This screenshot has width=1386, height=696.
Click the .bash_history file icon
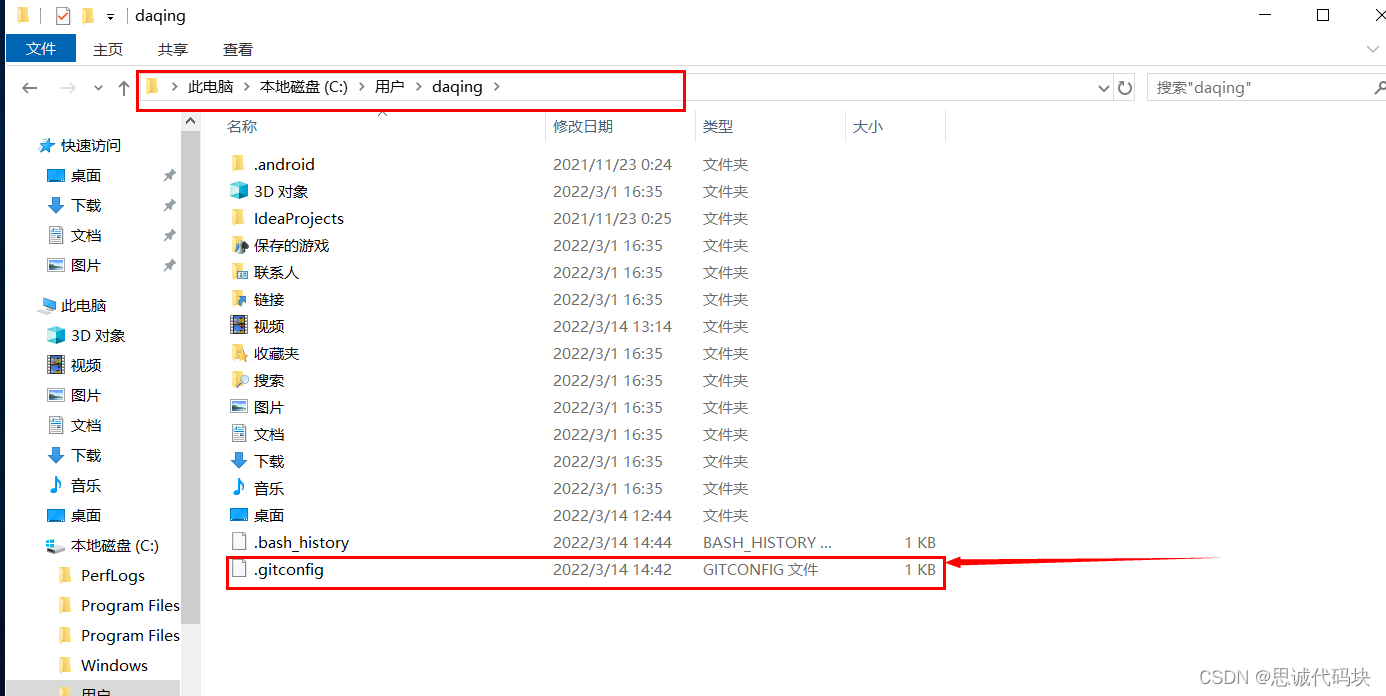pyautogui.click(x=238, y=542)
